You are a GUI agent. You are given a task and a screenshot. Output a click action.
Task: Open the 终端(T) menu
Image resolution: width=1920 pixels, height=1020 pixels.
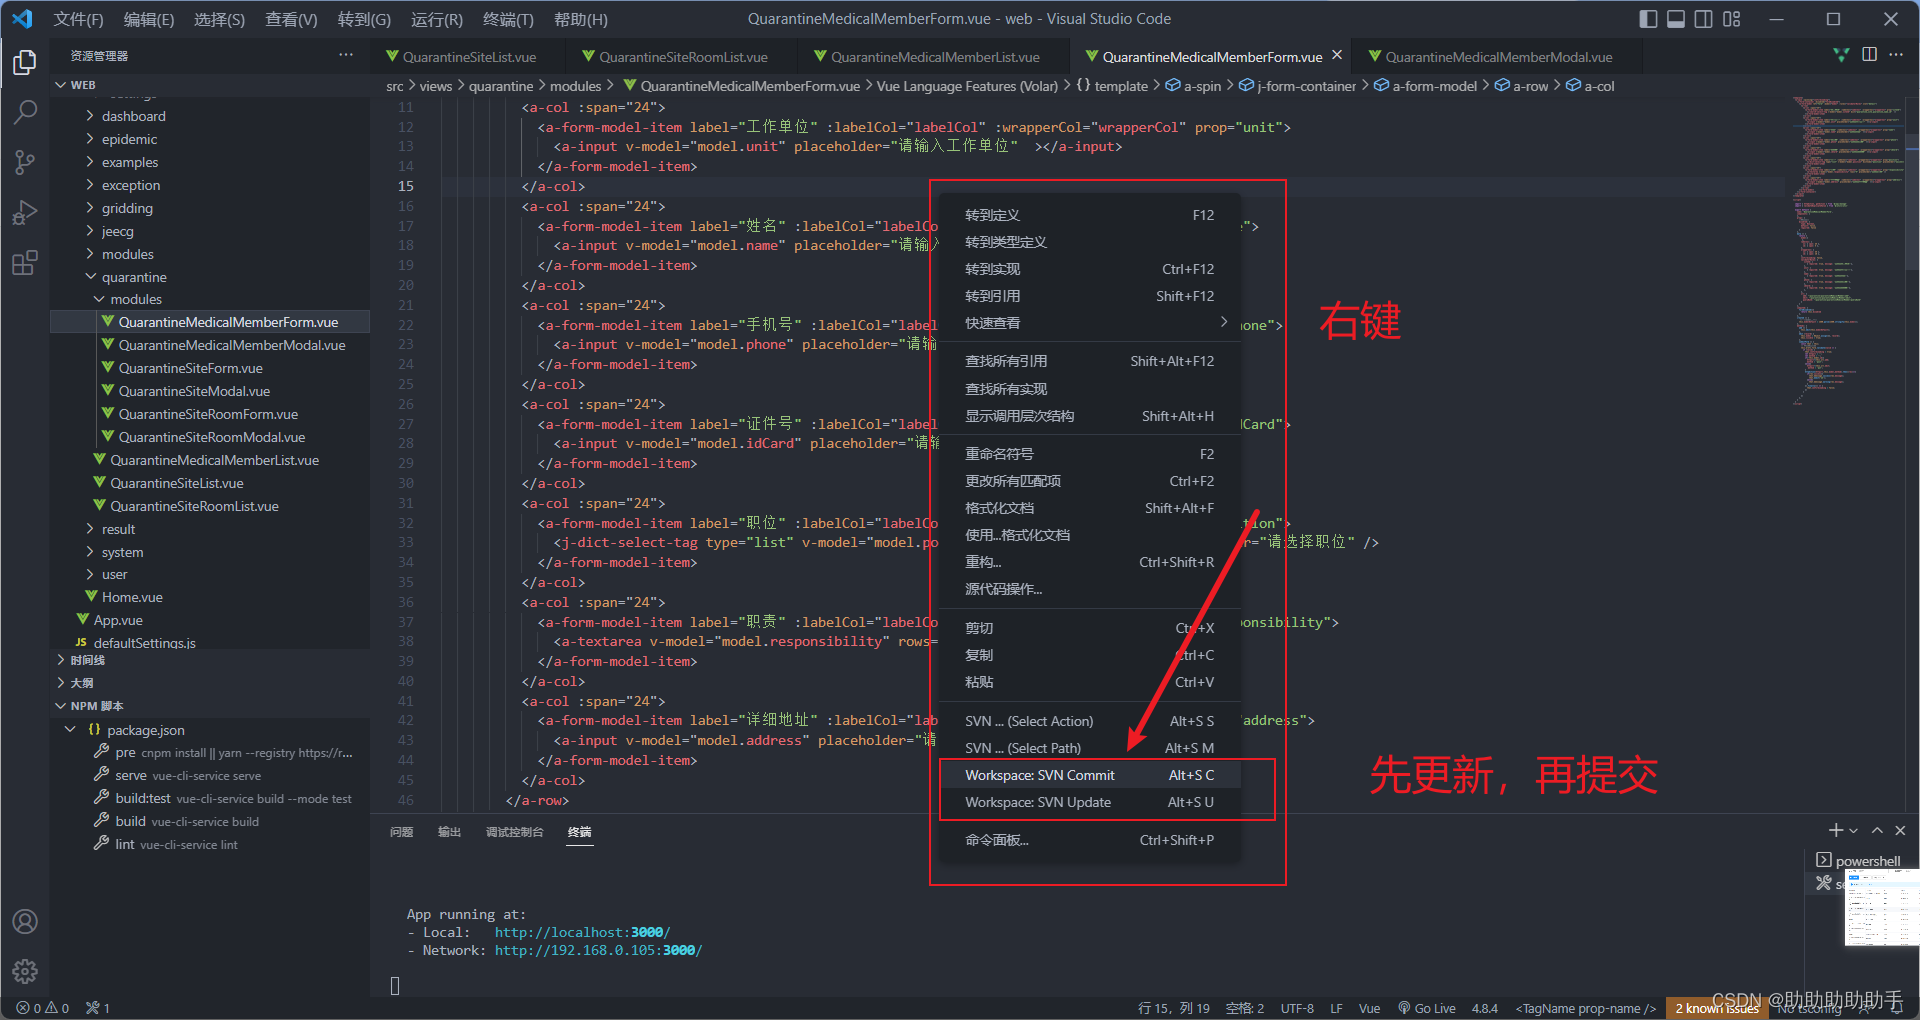click(508, 19)
